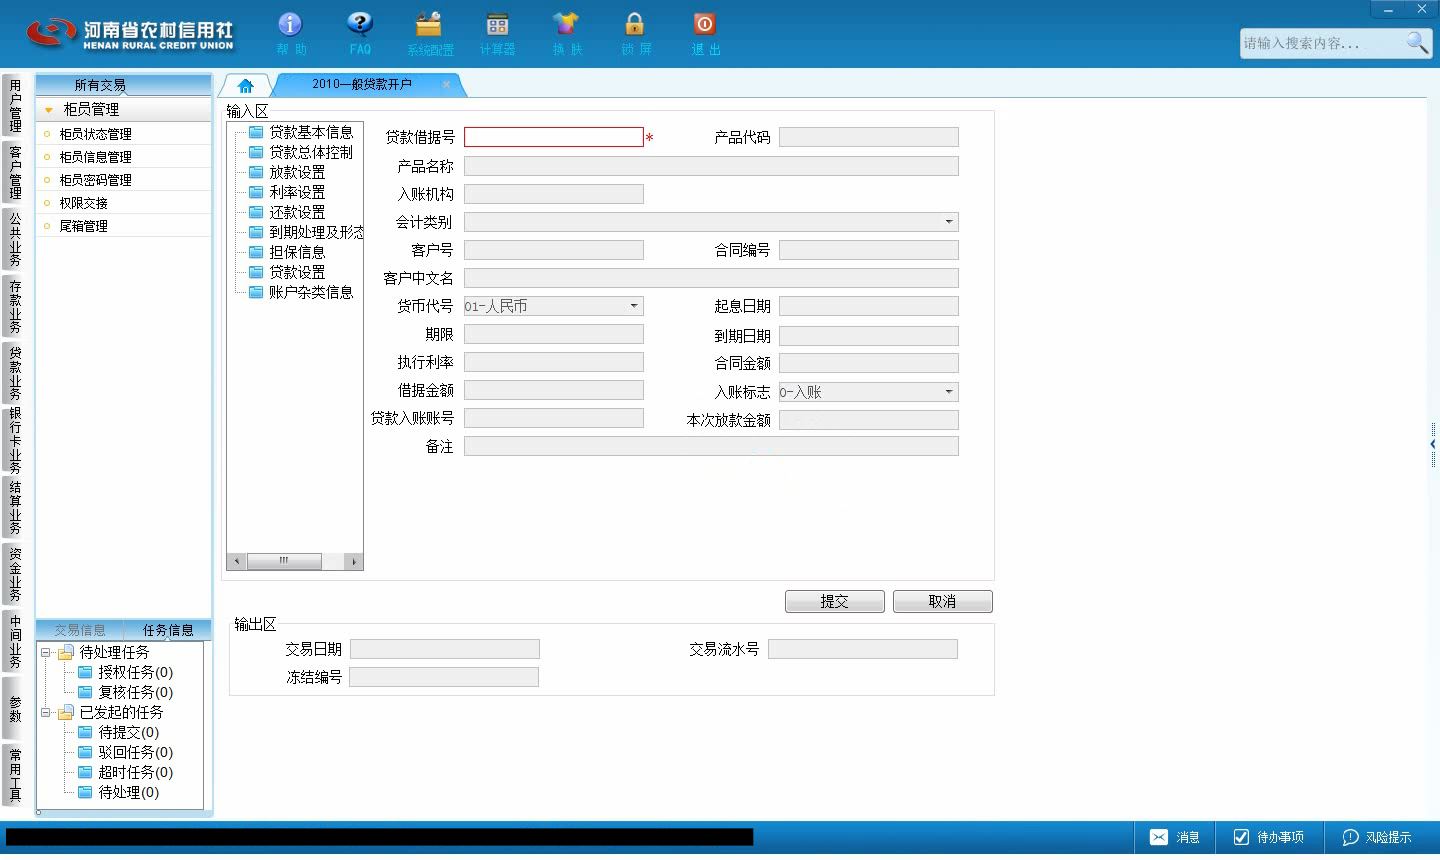Open 柜员密码管理 menu item

tap(95, 180)
